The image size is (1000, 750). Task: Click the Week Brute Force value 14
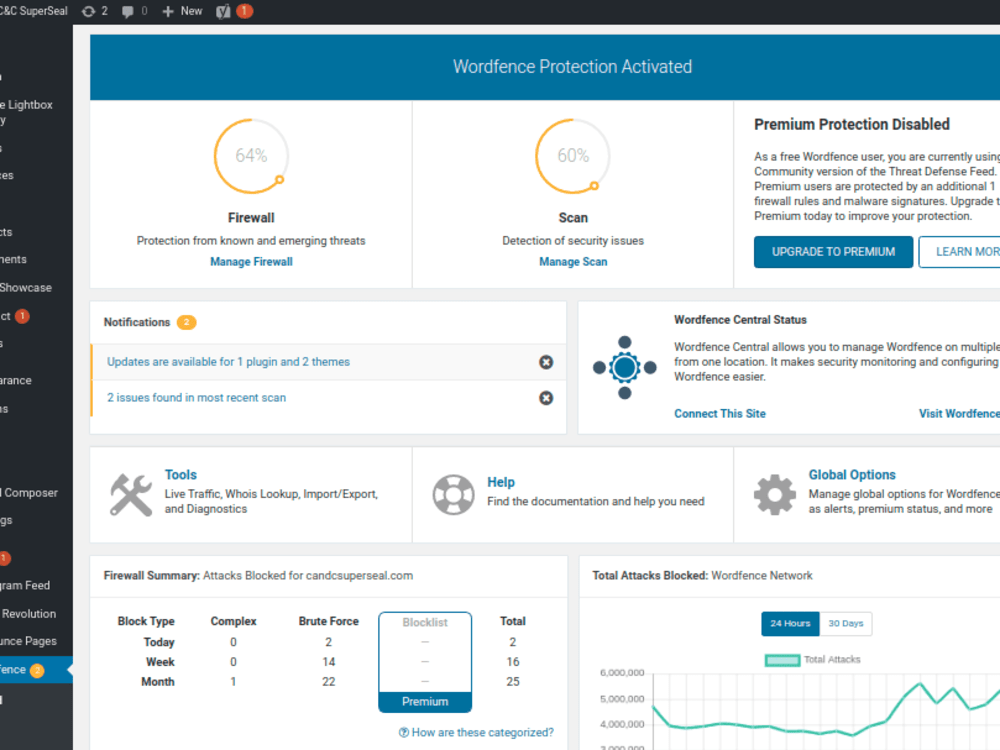pyautogui.click(x=328, y=662)
